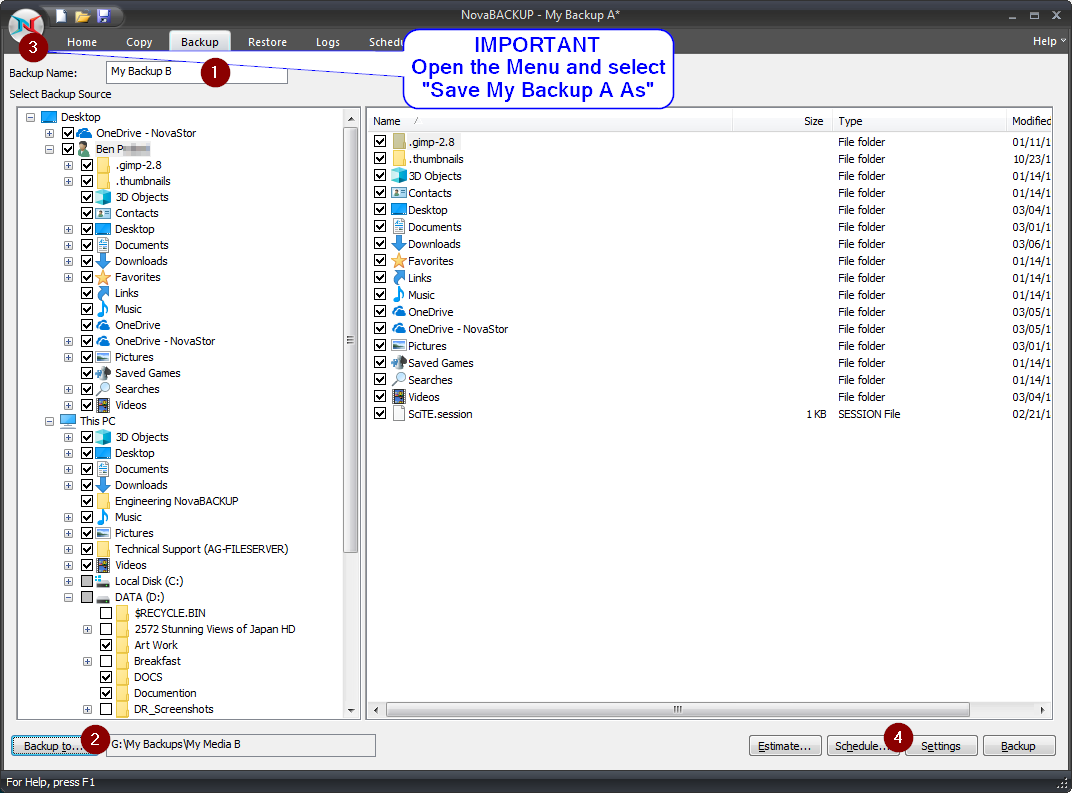Select the Music note icon in file list
The width and height of the screenshot is (1072, 793).
[x=399, y=295]
